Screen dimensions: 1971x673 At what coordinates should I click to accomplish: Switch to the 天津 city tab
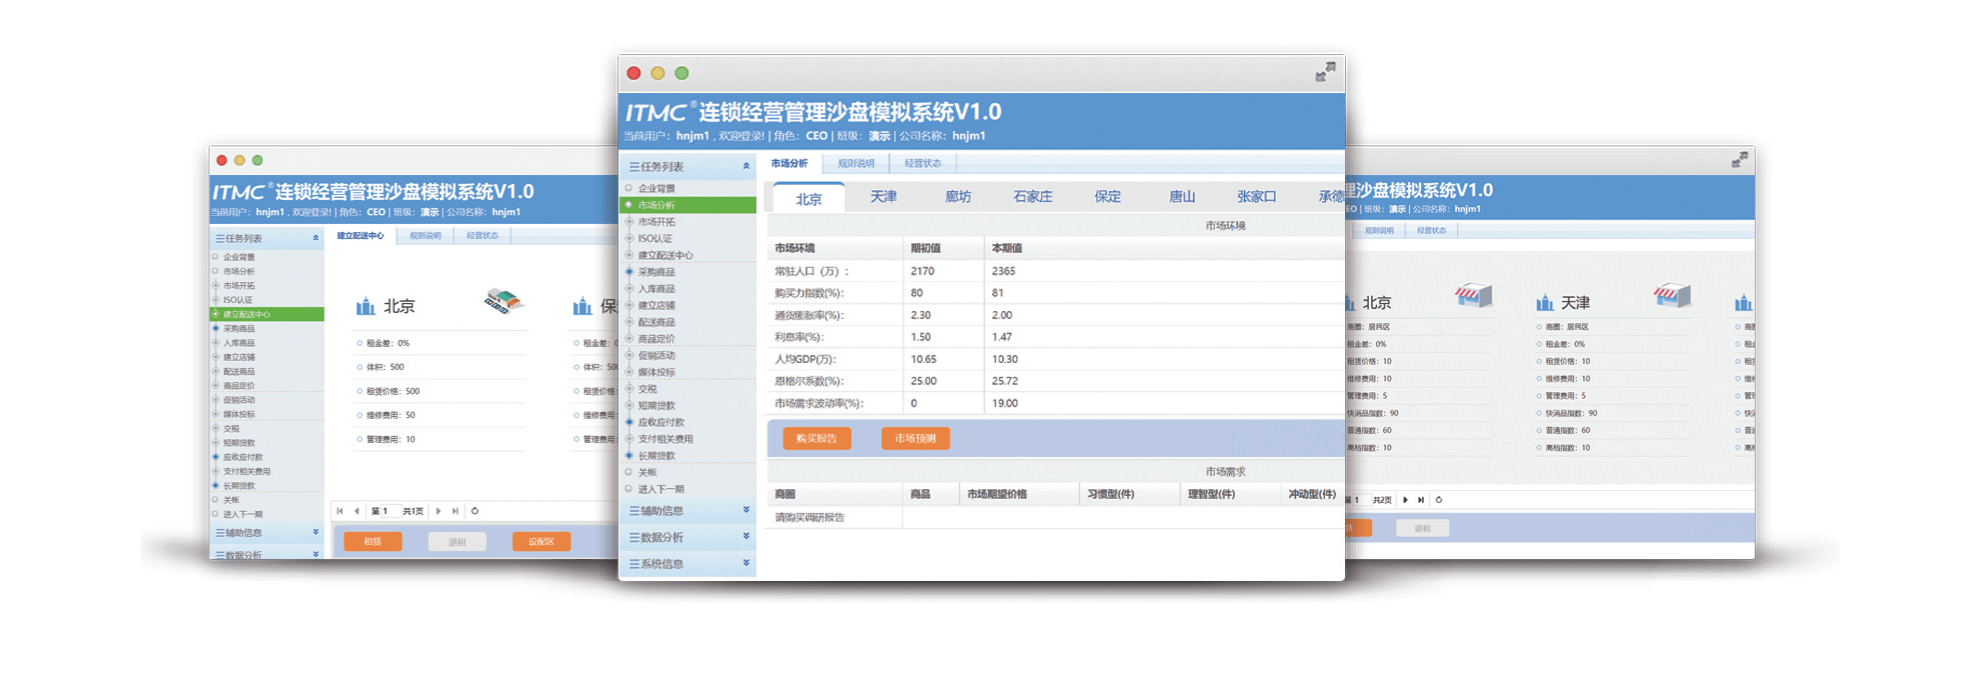pos(883,197)
